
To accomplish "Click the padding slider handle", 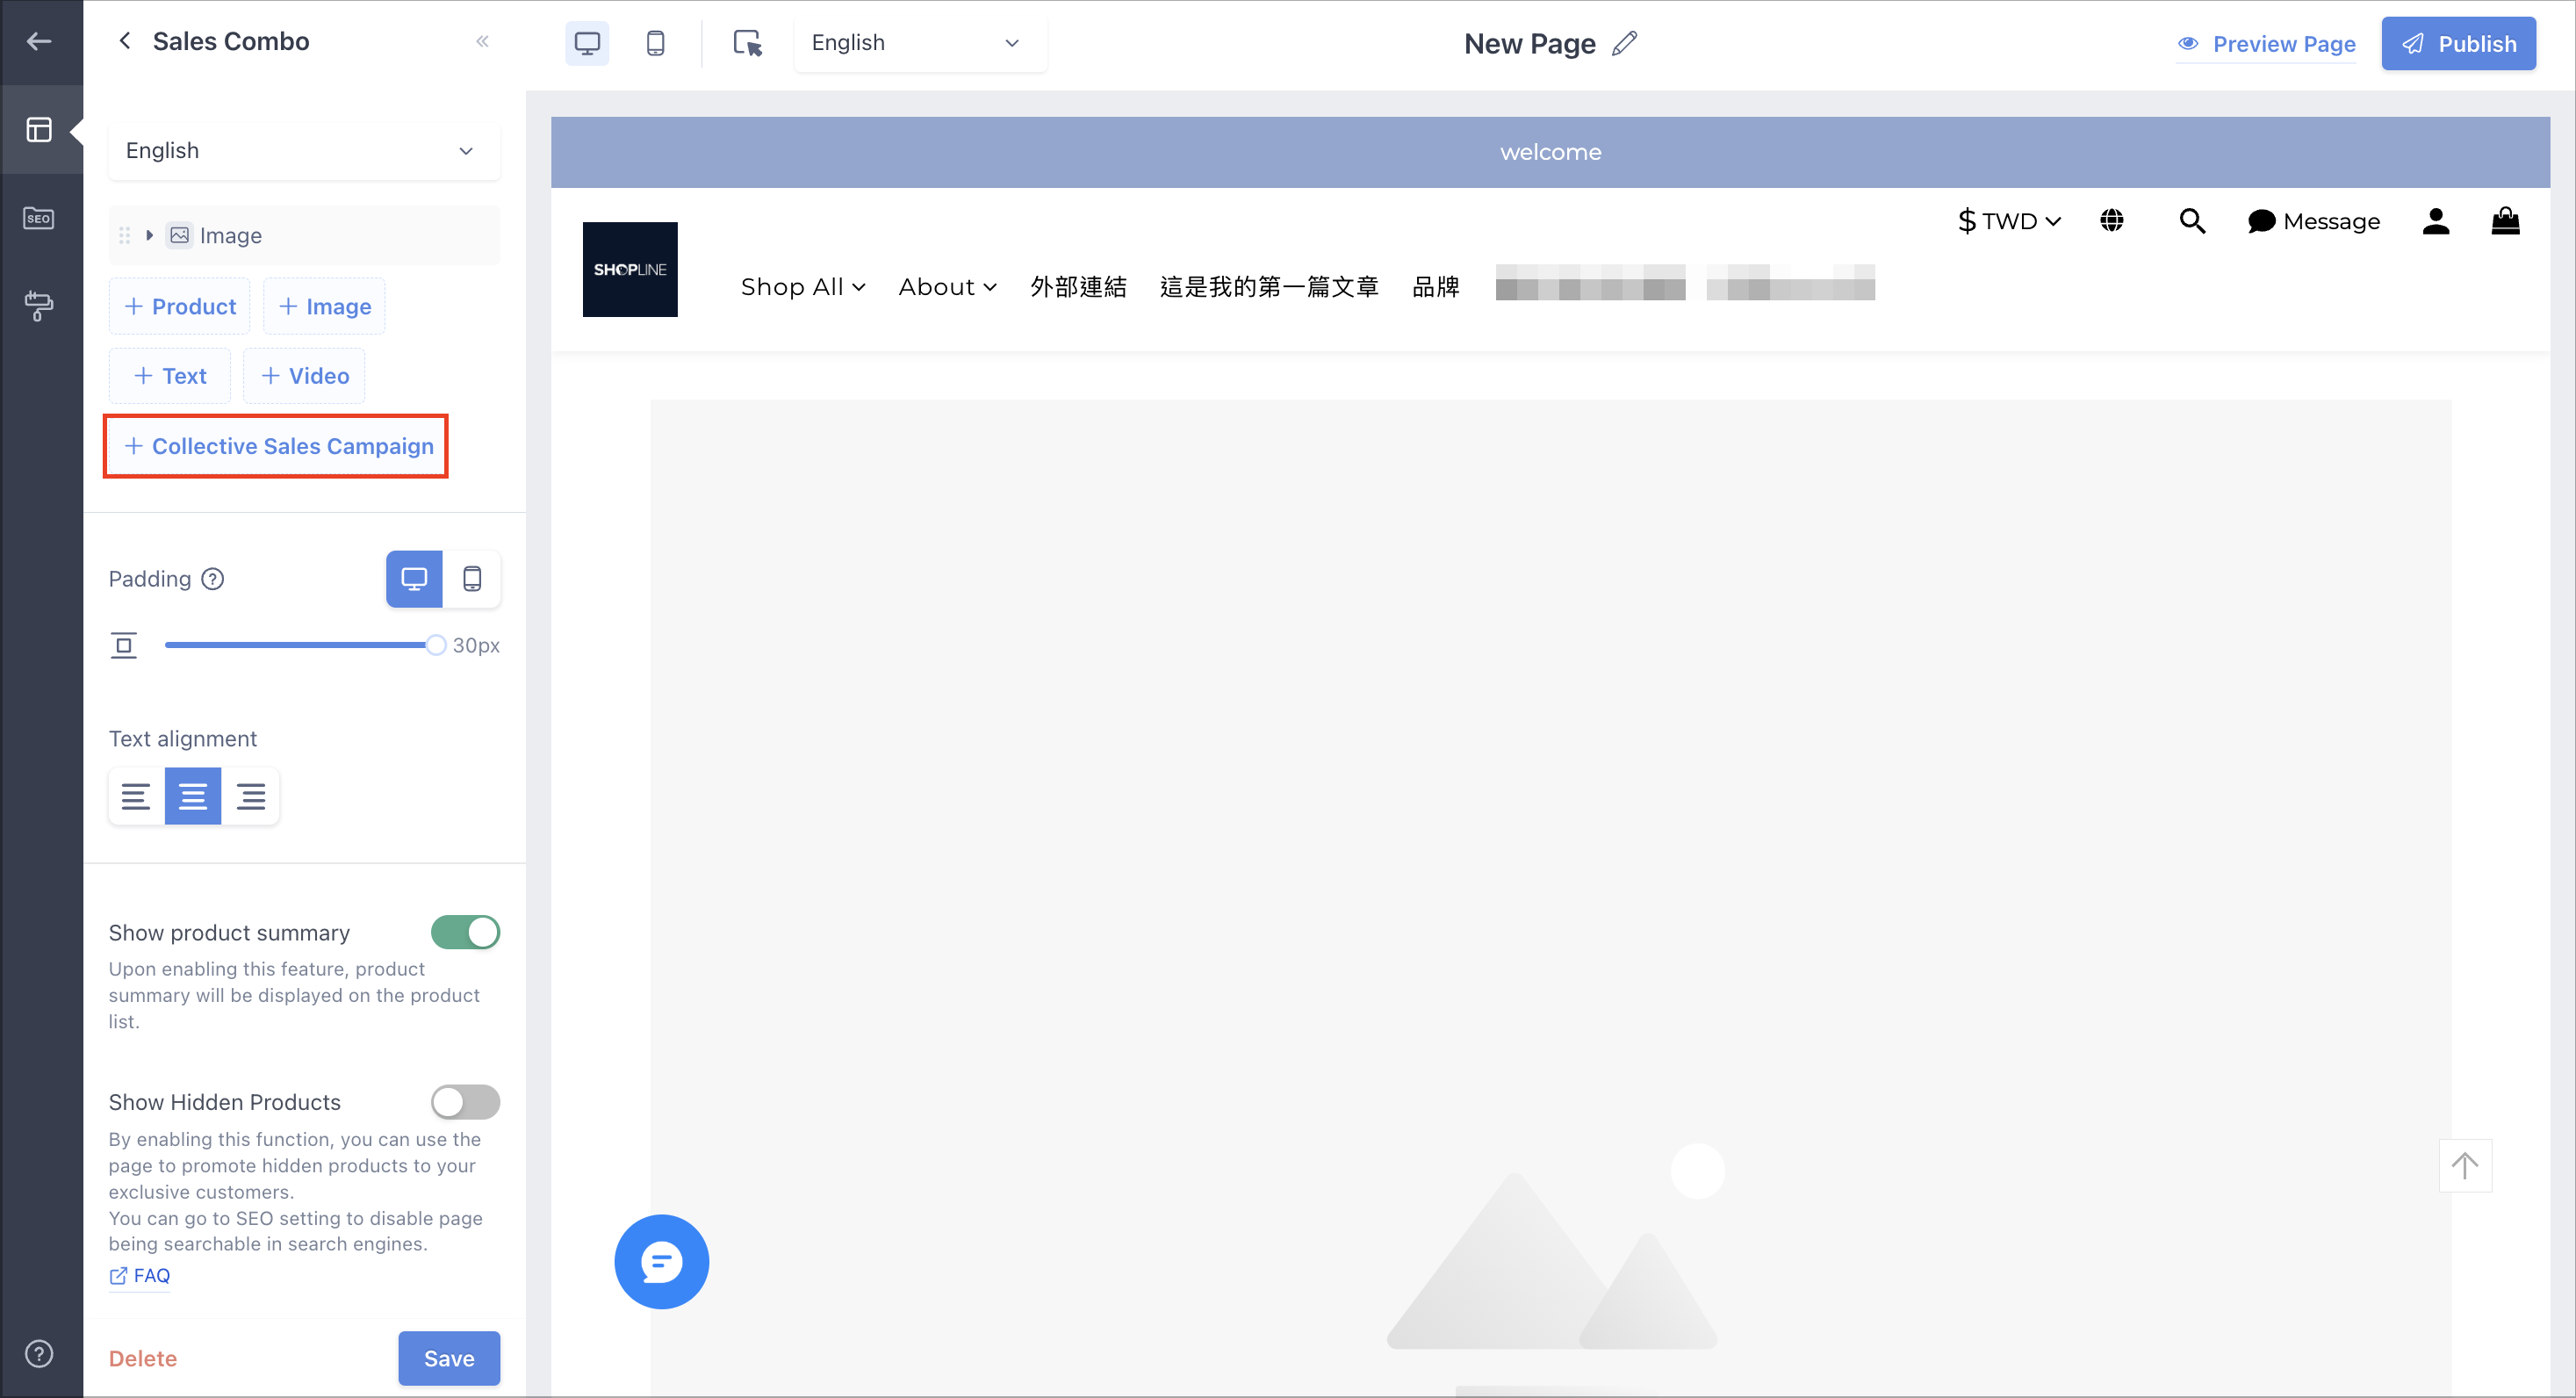I will pos(435,645).
